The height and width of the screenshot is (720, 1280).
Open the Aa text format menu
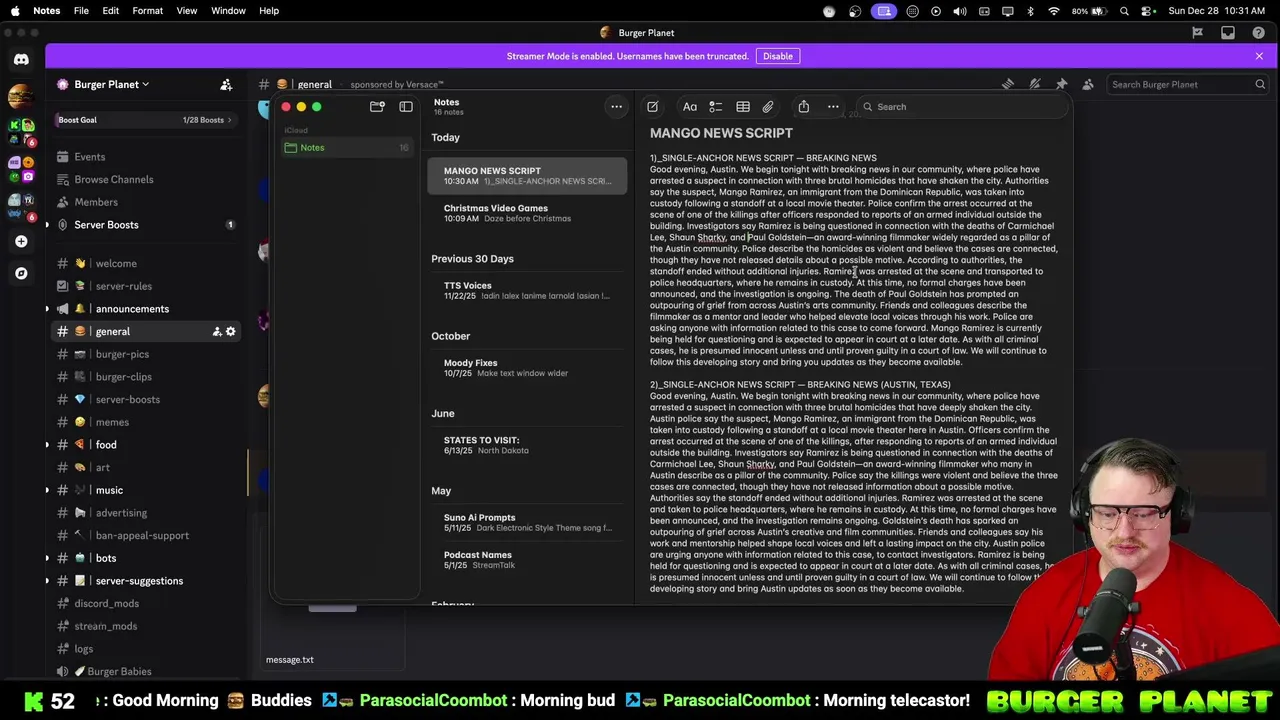(690, 107)
